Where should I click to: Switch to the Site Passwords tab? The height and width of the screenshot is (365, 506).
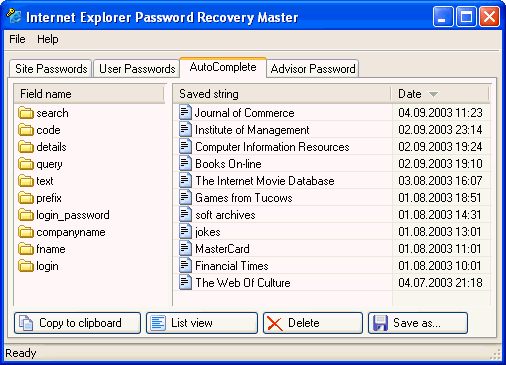(x=51, y=69)
